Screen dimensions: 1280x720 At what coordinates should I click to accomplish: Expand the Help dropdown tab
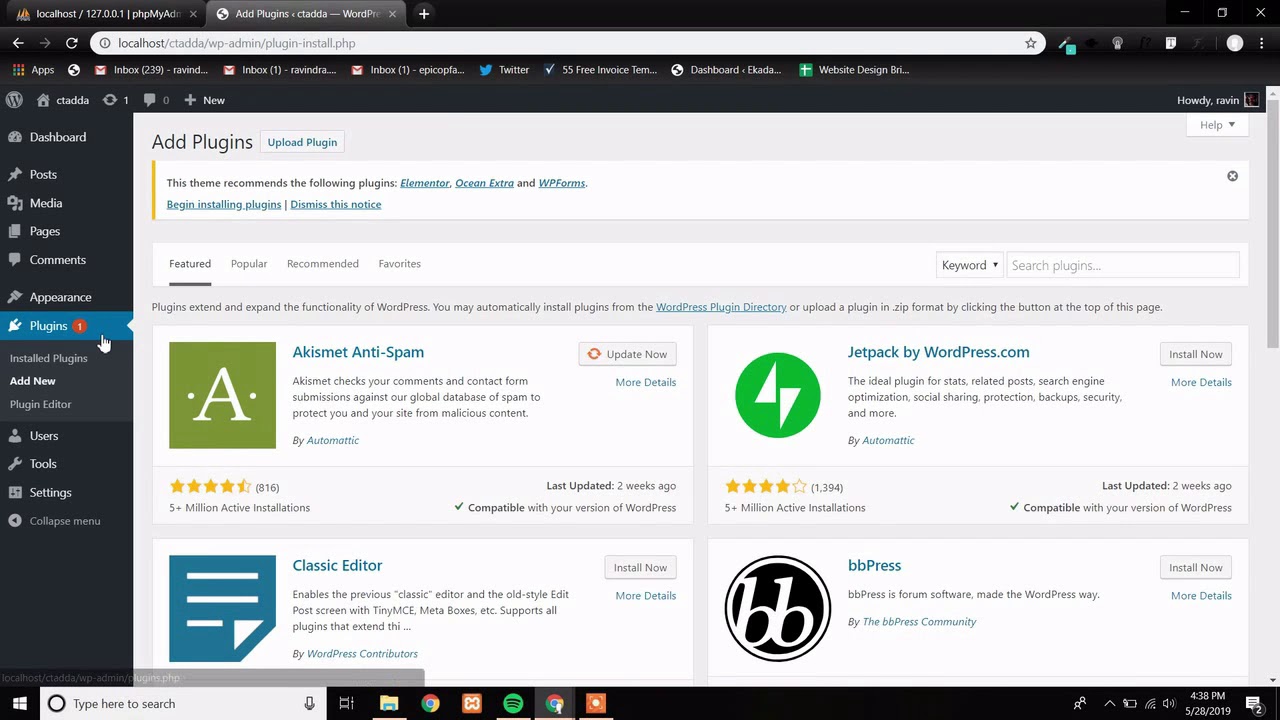(1218, 125)
